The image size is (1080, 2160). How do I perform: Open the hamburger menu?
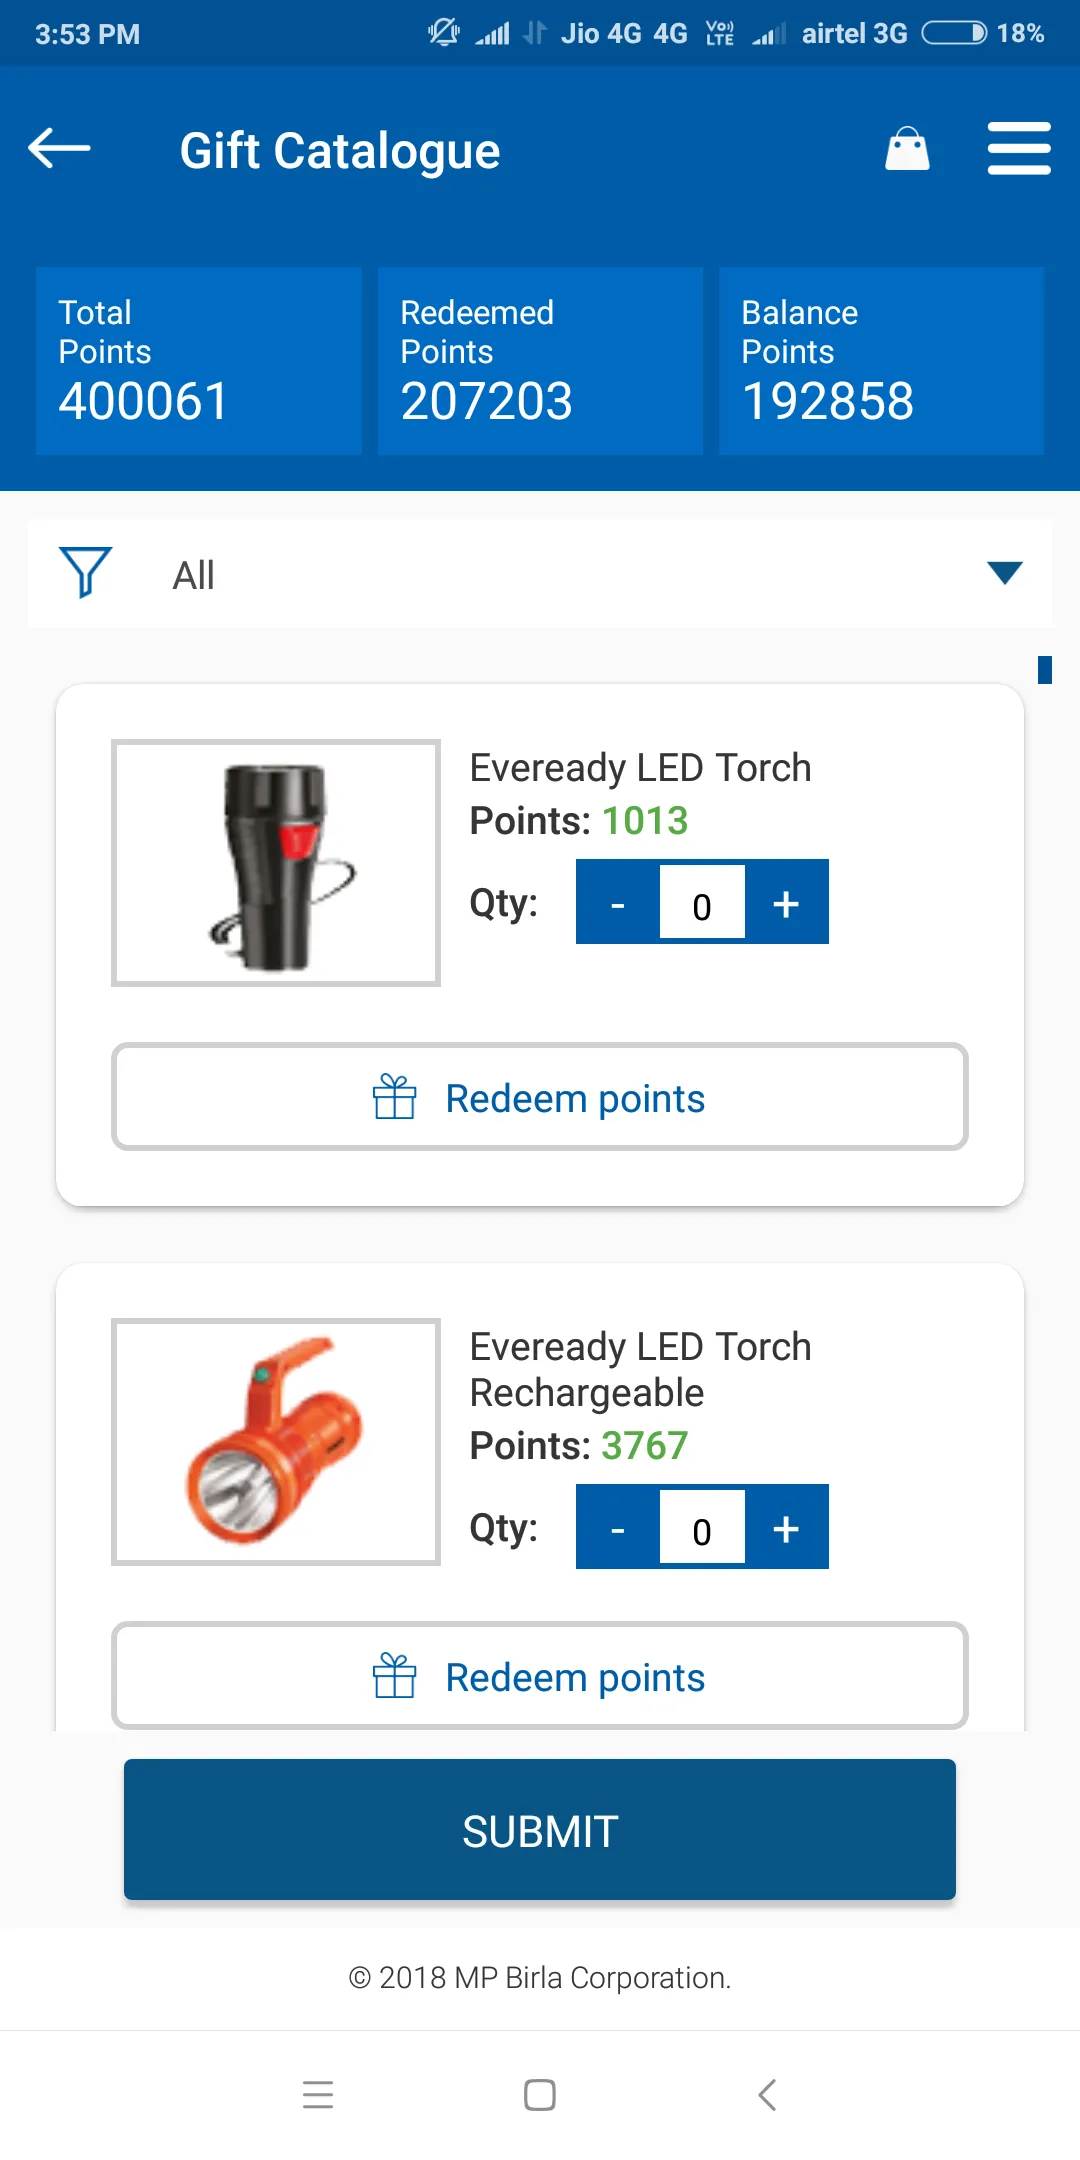tap(1018, 149)
